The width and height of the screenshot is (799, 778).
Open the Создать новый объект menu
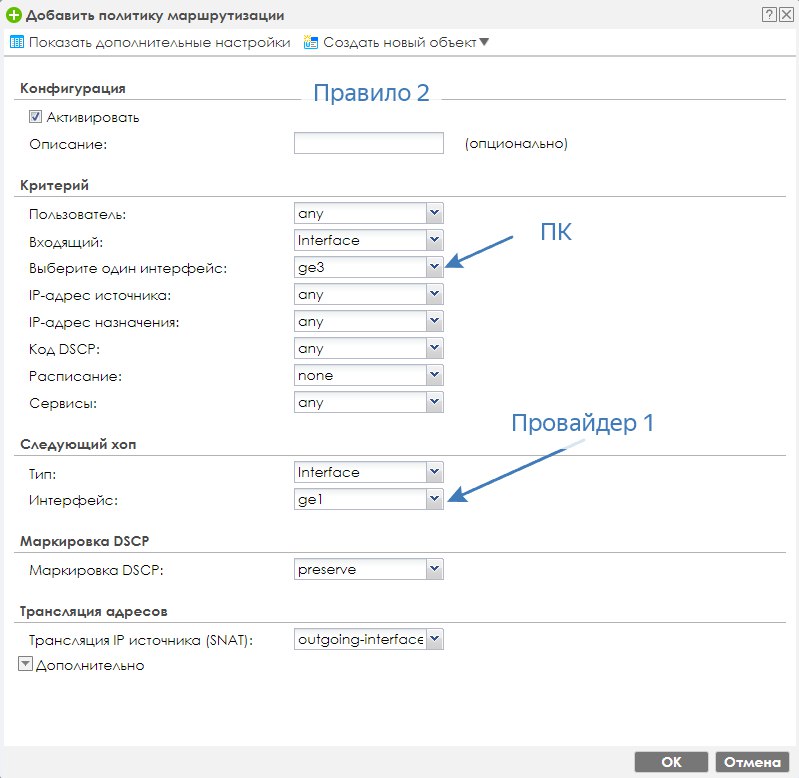point(406,42)
